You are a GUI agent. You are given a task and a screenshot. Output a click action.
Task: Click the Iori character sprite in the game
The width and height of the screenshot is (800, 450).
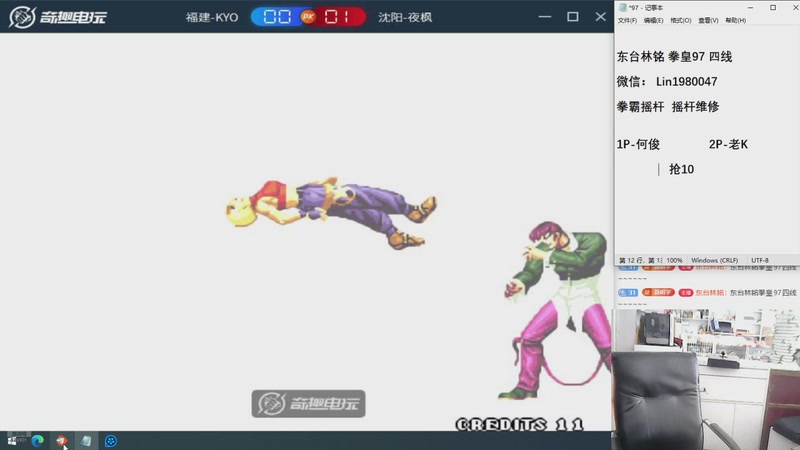(x=558, y=310)
